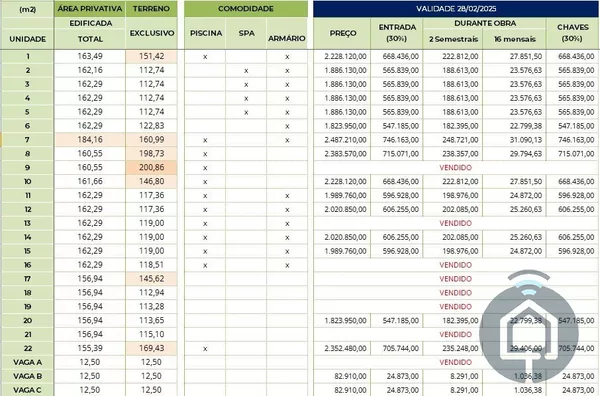Click the EXCLUSIVO header cell
The width and height of the screenshot is (600, 396).
(x=152, y=33)
